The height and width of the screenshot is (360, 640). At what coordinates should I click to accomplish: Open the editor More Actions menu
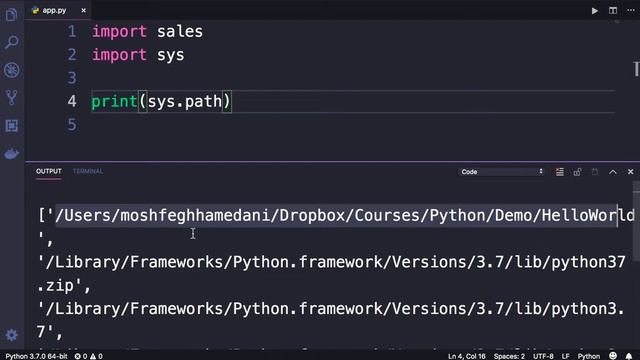coord(630,11)
